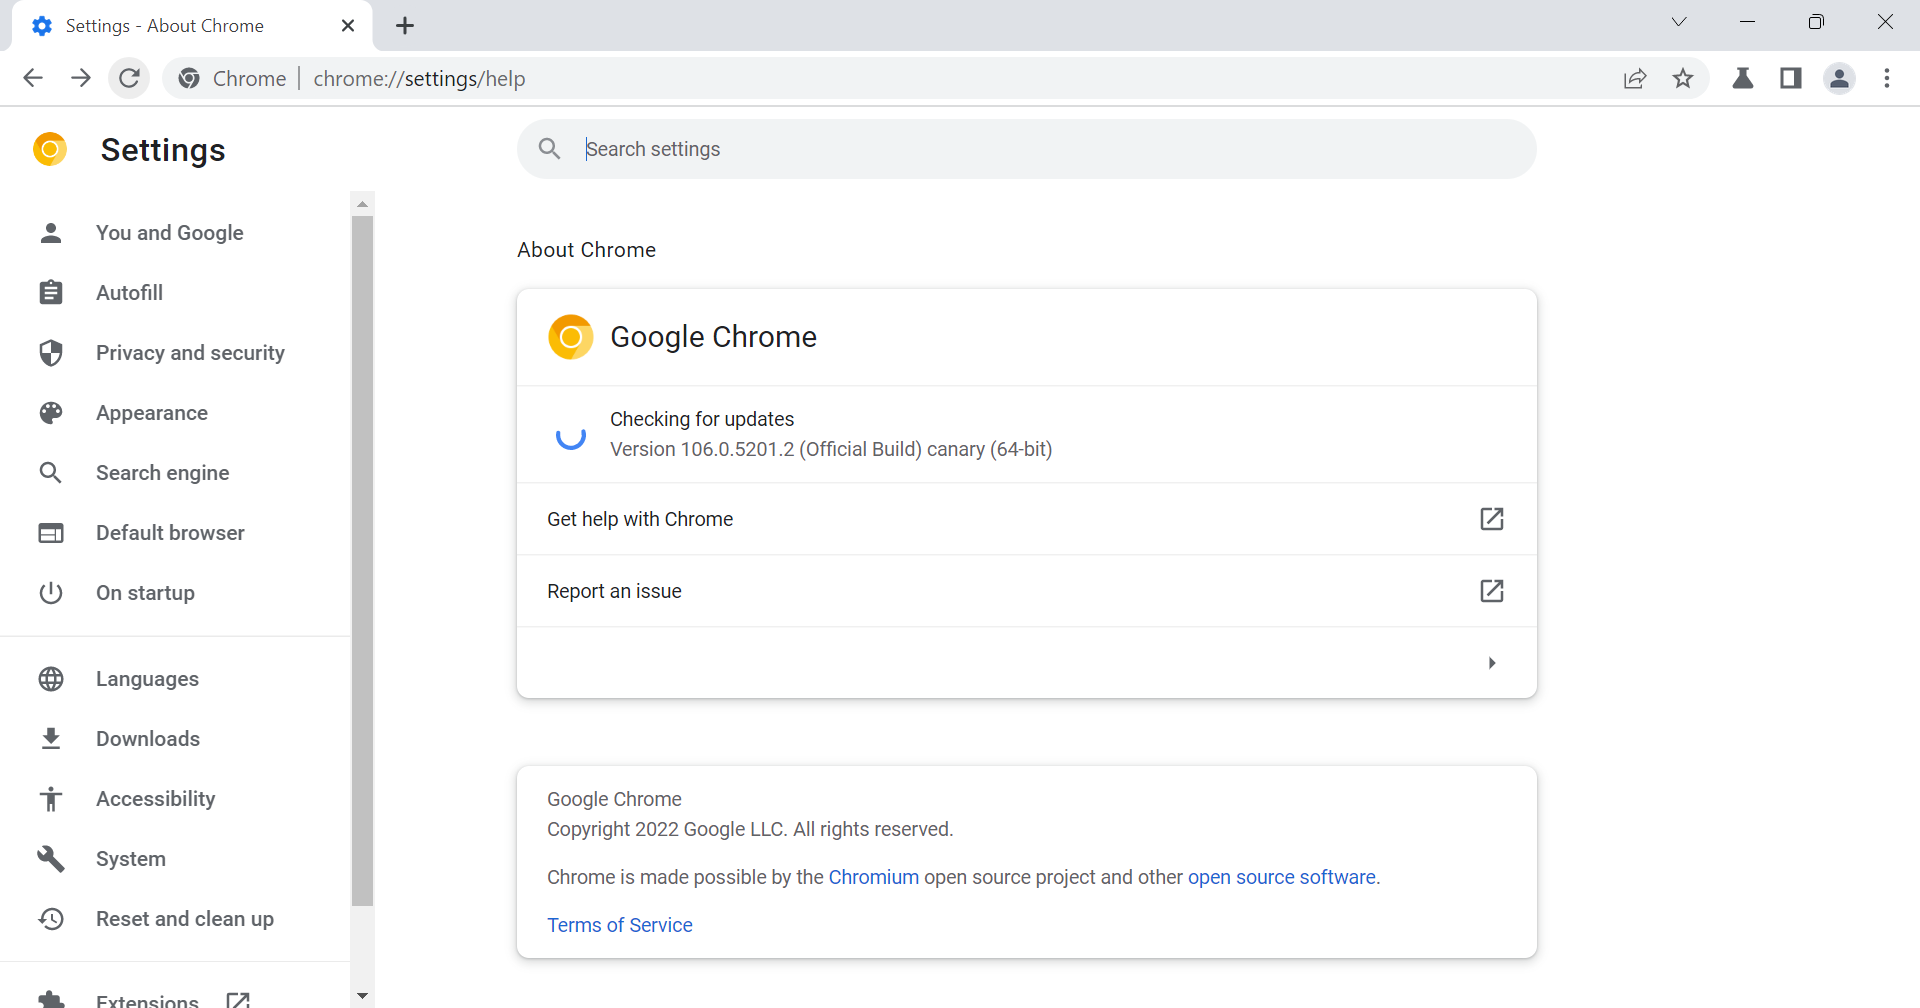This screenshot has height=1008, width=1920.
Task: Open the side panel icon
Action: [1791, 78]
